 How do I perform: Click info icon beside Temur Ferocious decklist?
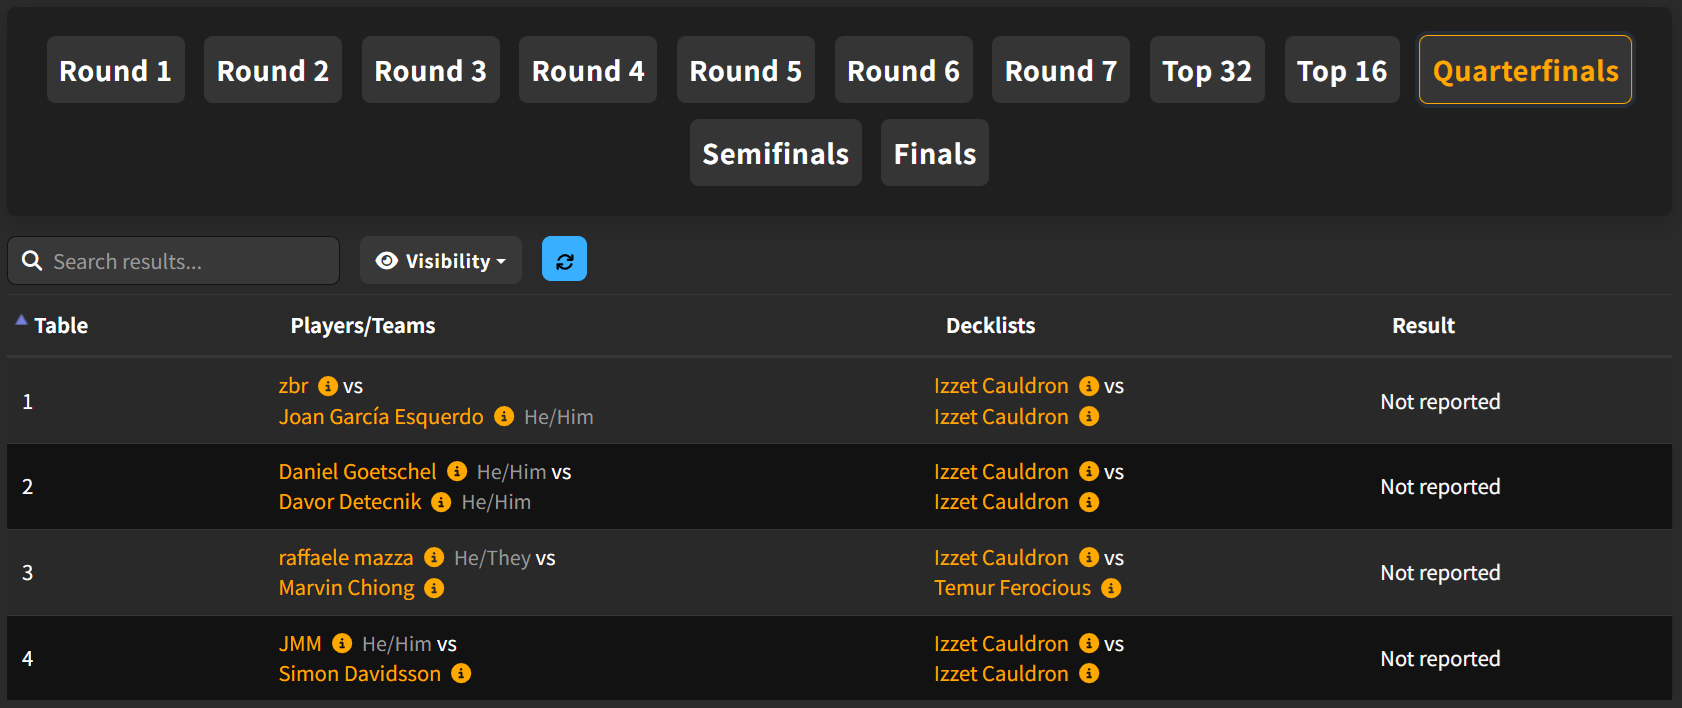tap(1111, 588)
